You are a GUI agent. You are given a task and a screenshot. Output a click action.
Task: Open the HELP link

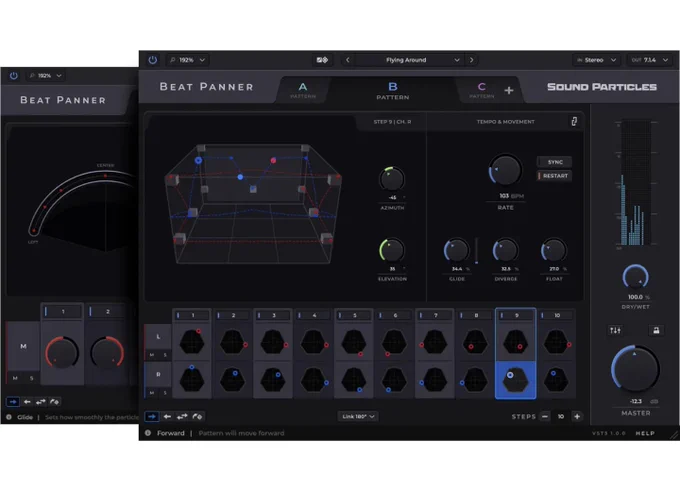(x=645, y=433)
